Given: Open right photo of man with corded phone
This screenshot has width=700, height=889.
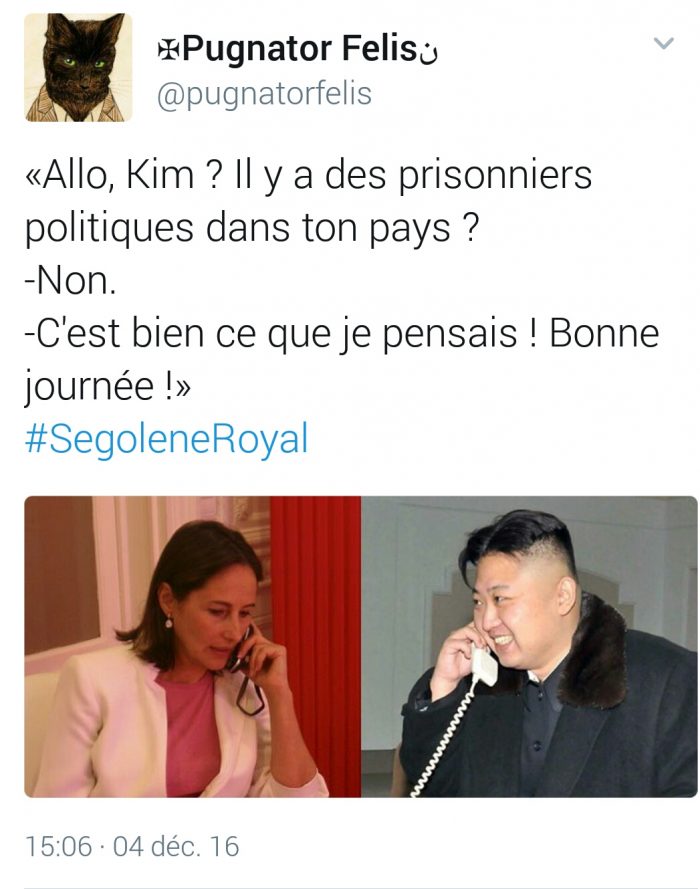Looking at the screenshot, I should pos(529,646).
